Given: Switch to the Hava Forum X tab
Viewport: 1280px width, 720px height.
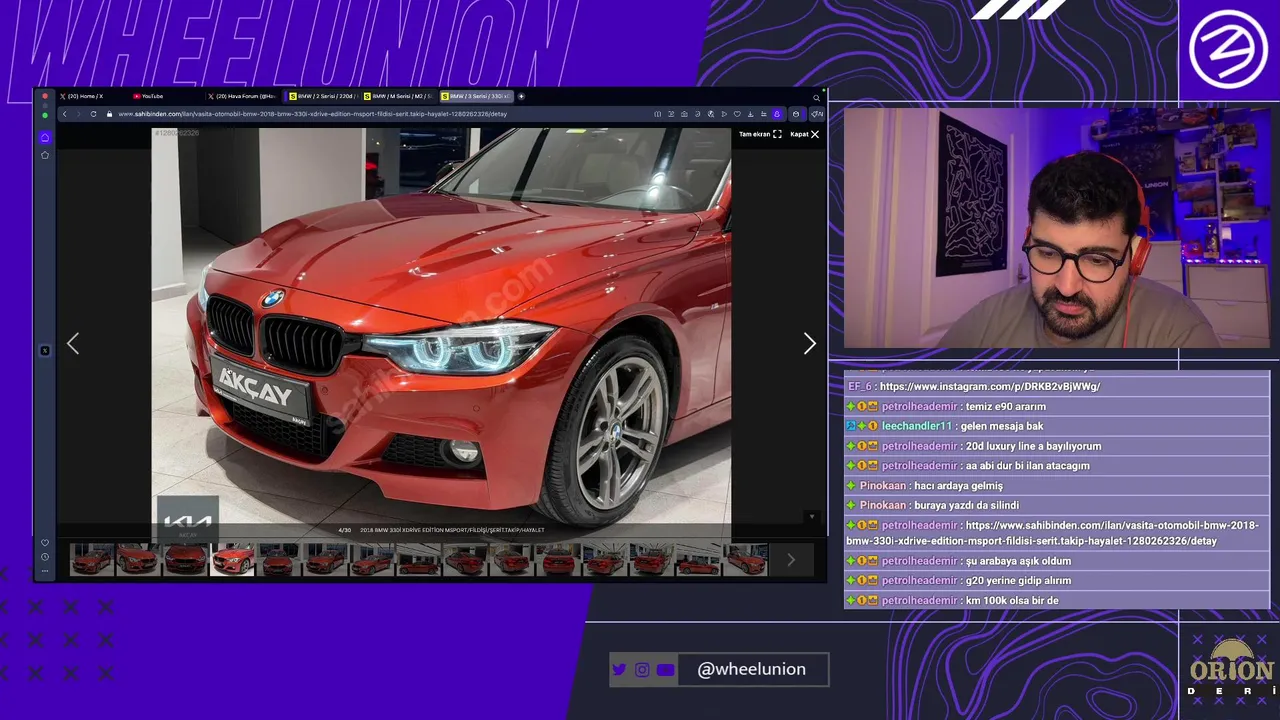Looking at the screenshot, I should (245, 96).
